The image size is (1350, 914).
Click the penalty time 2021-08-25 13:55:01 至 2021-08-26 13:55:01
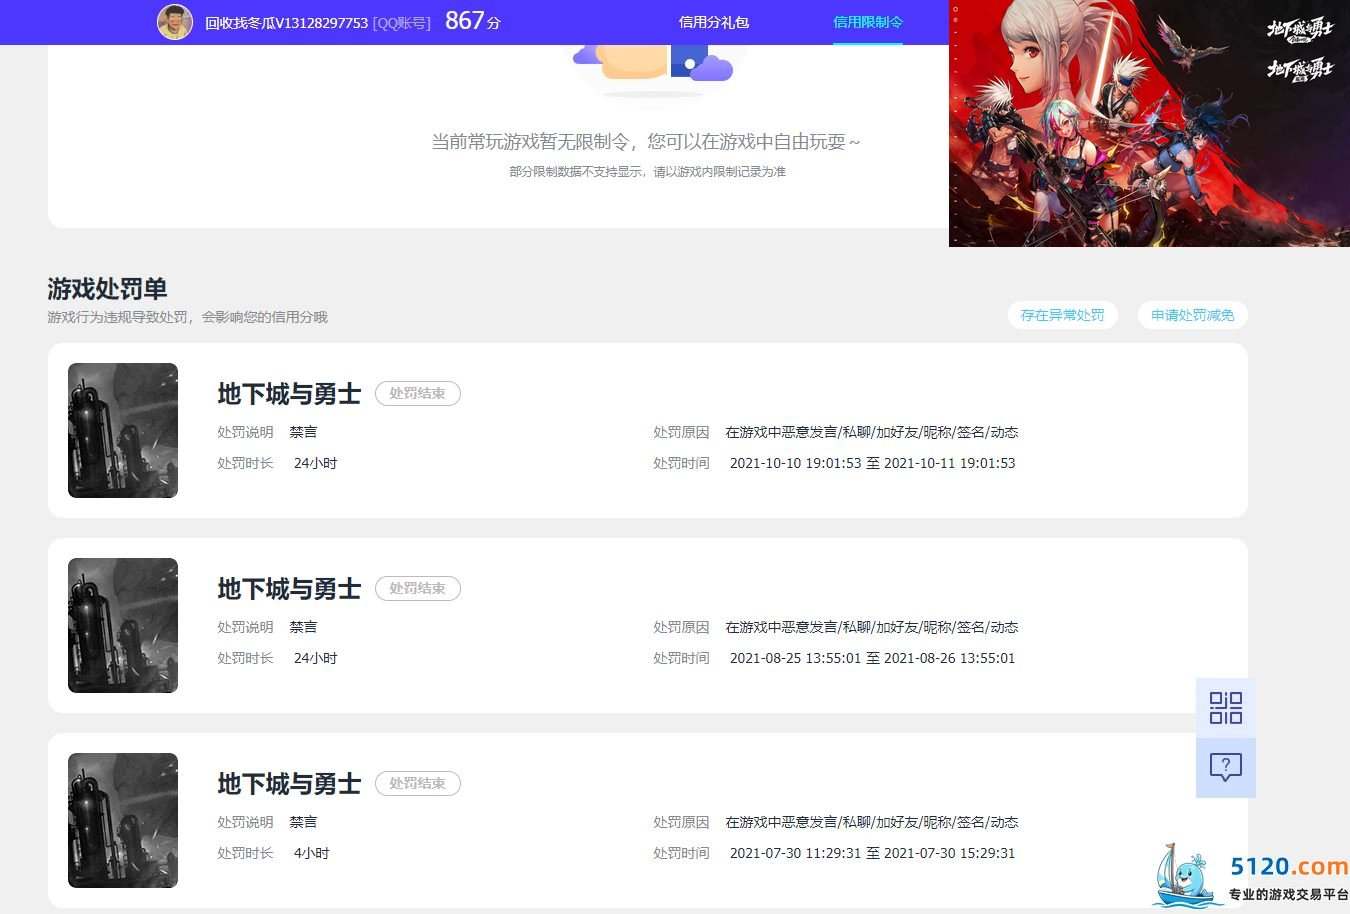coord(872,658)
